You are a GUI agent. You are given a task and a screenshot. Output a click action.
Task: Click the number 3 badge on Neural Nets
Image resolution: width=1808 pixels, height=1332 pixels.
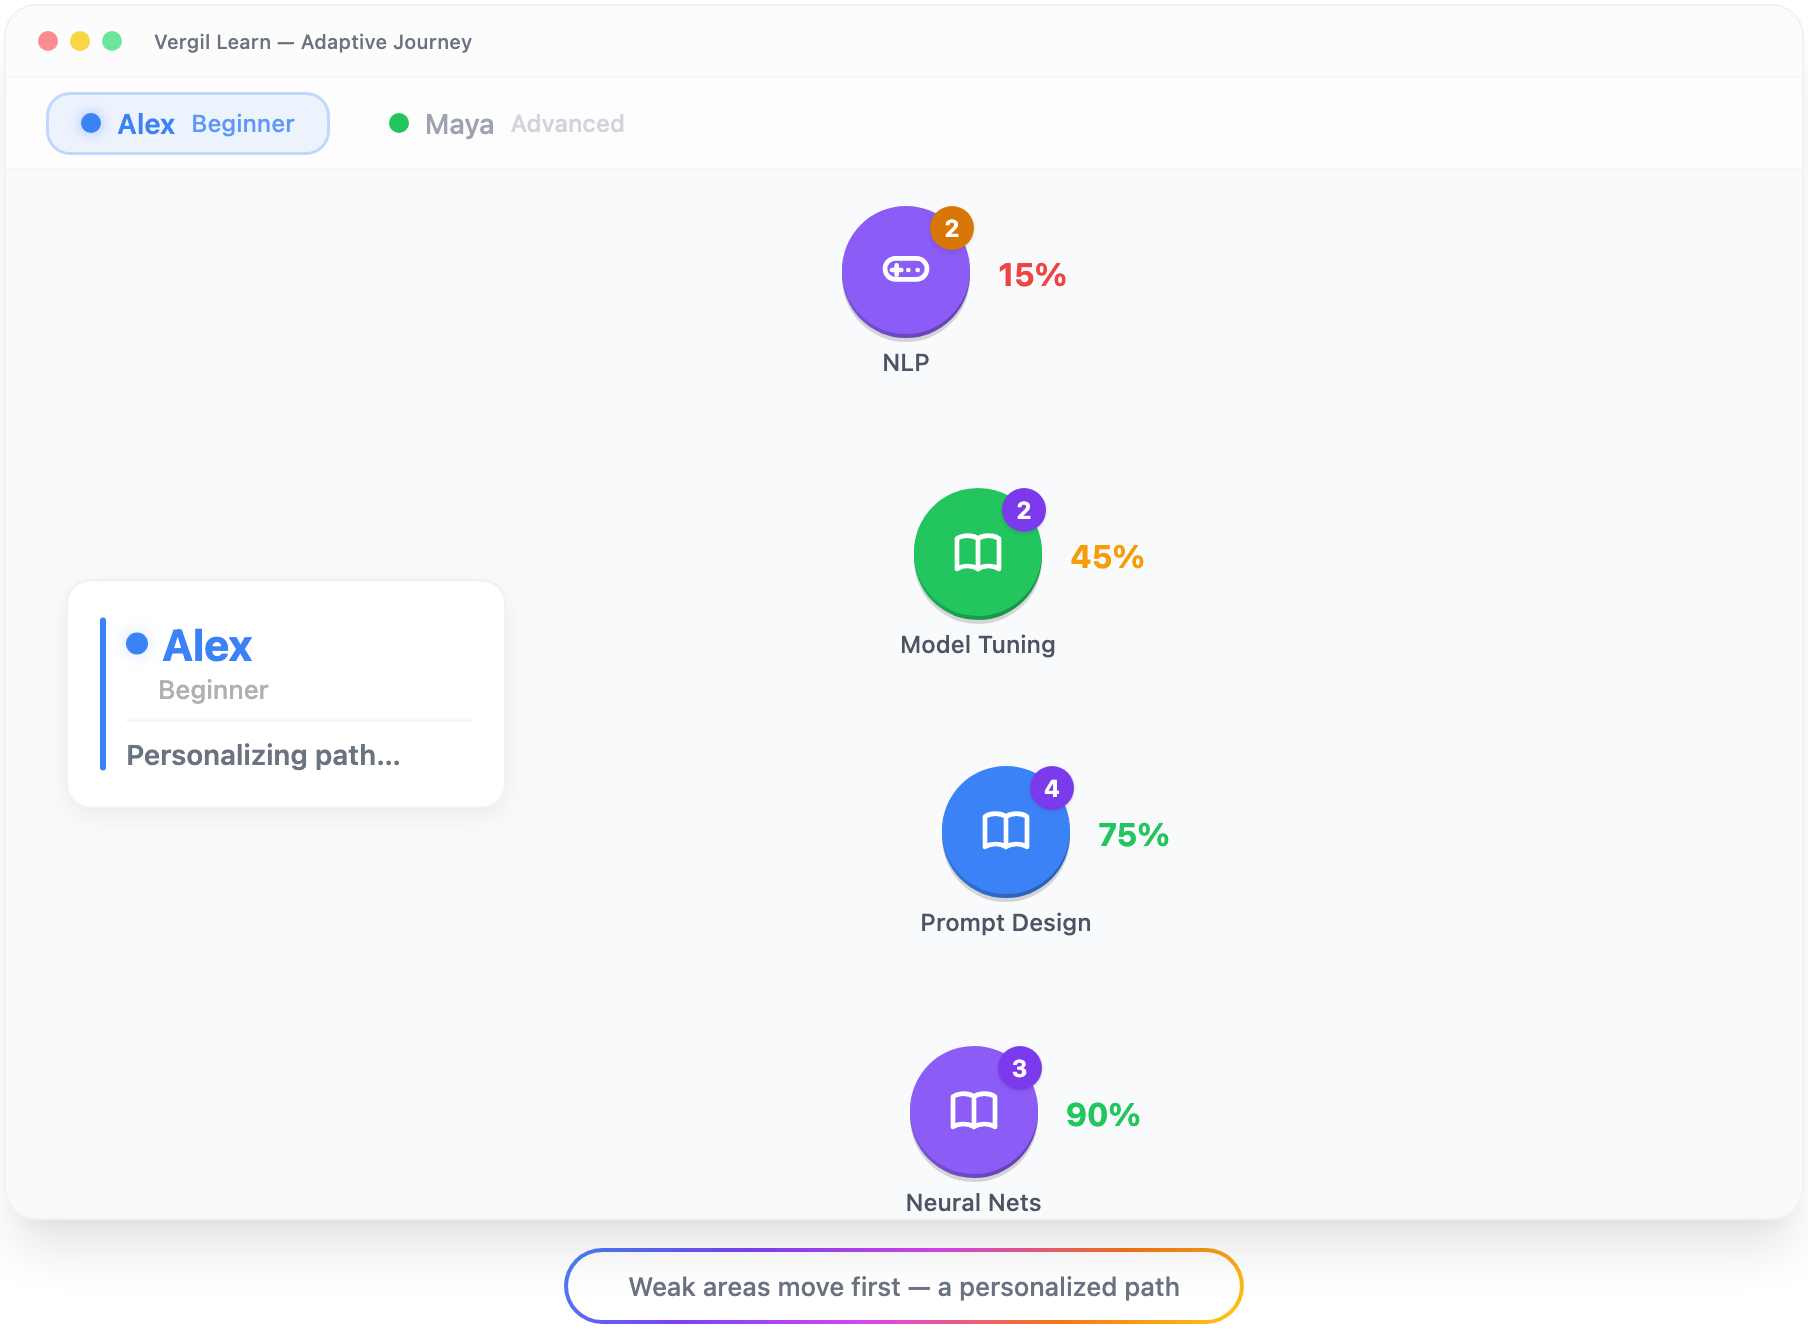[1020, 1069]
